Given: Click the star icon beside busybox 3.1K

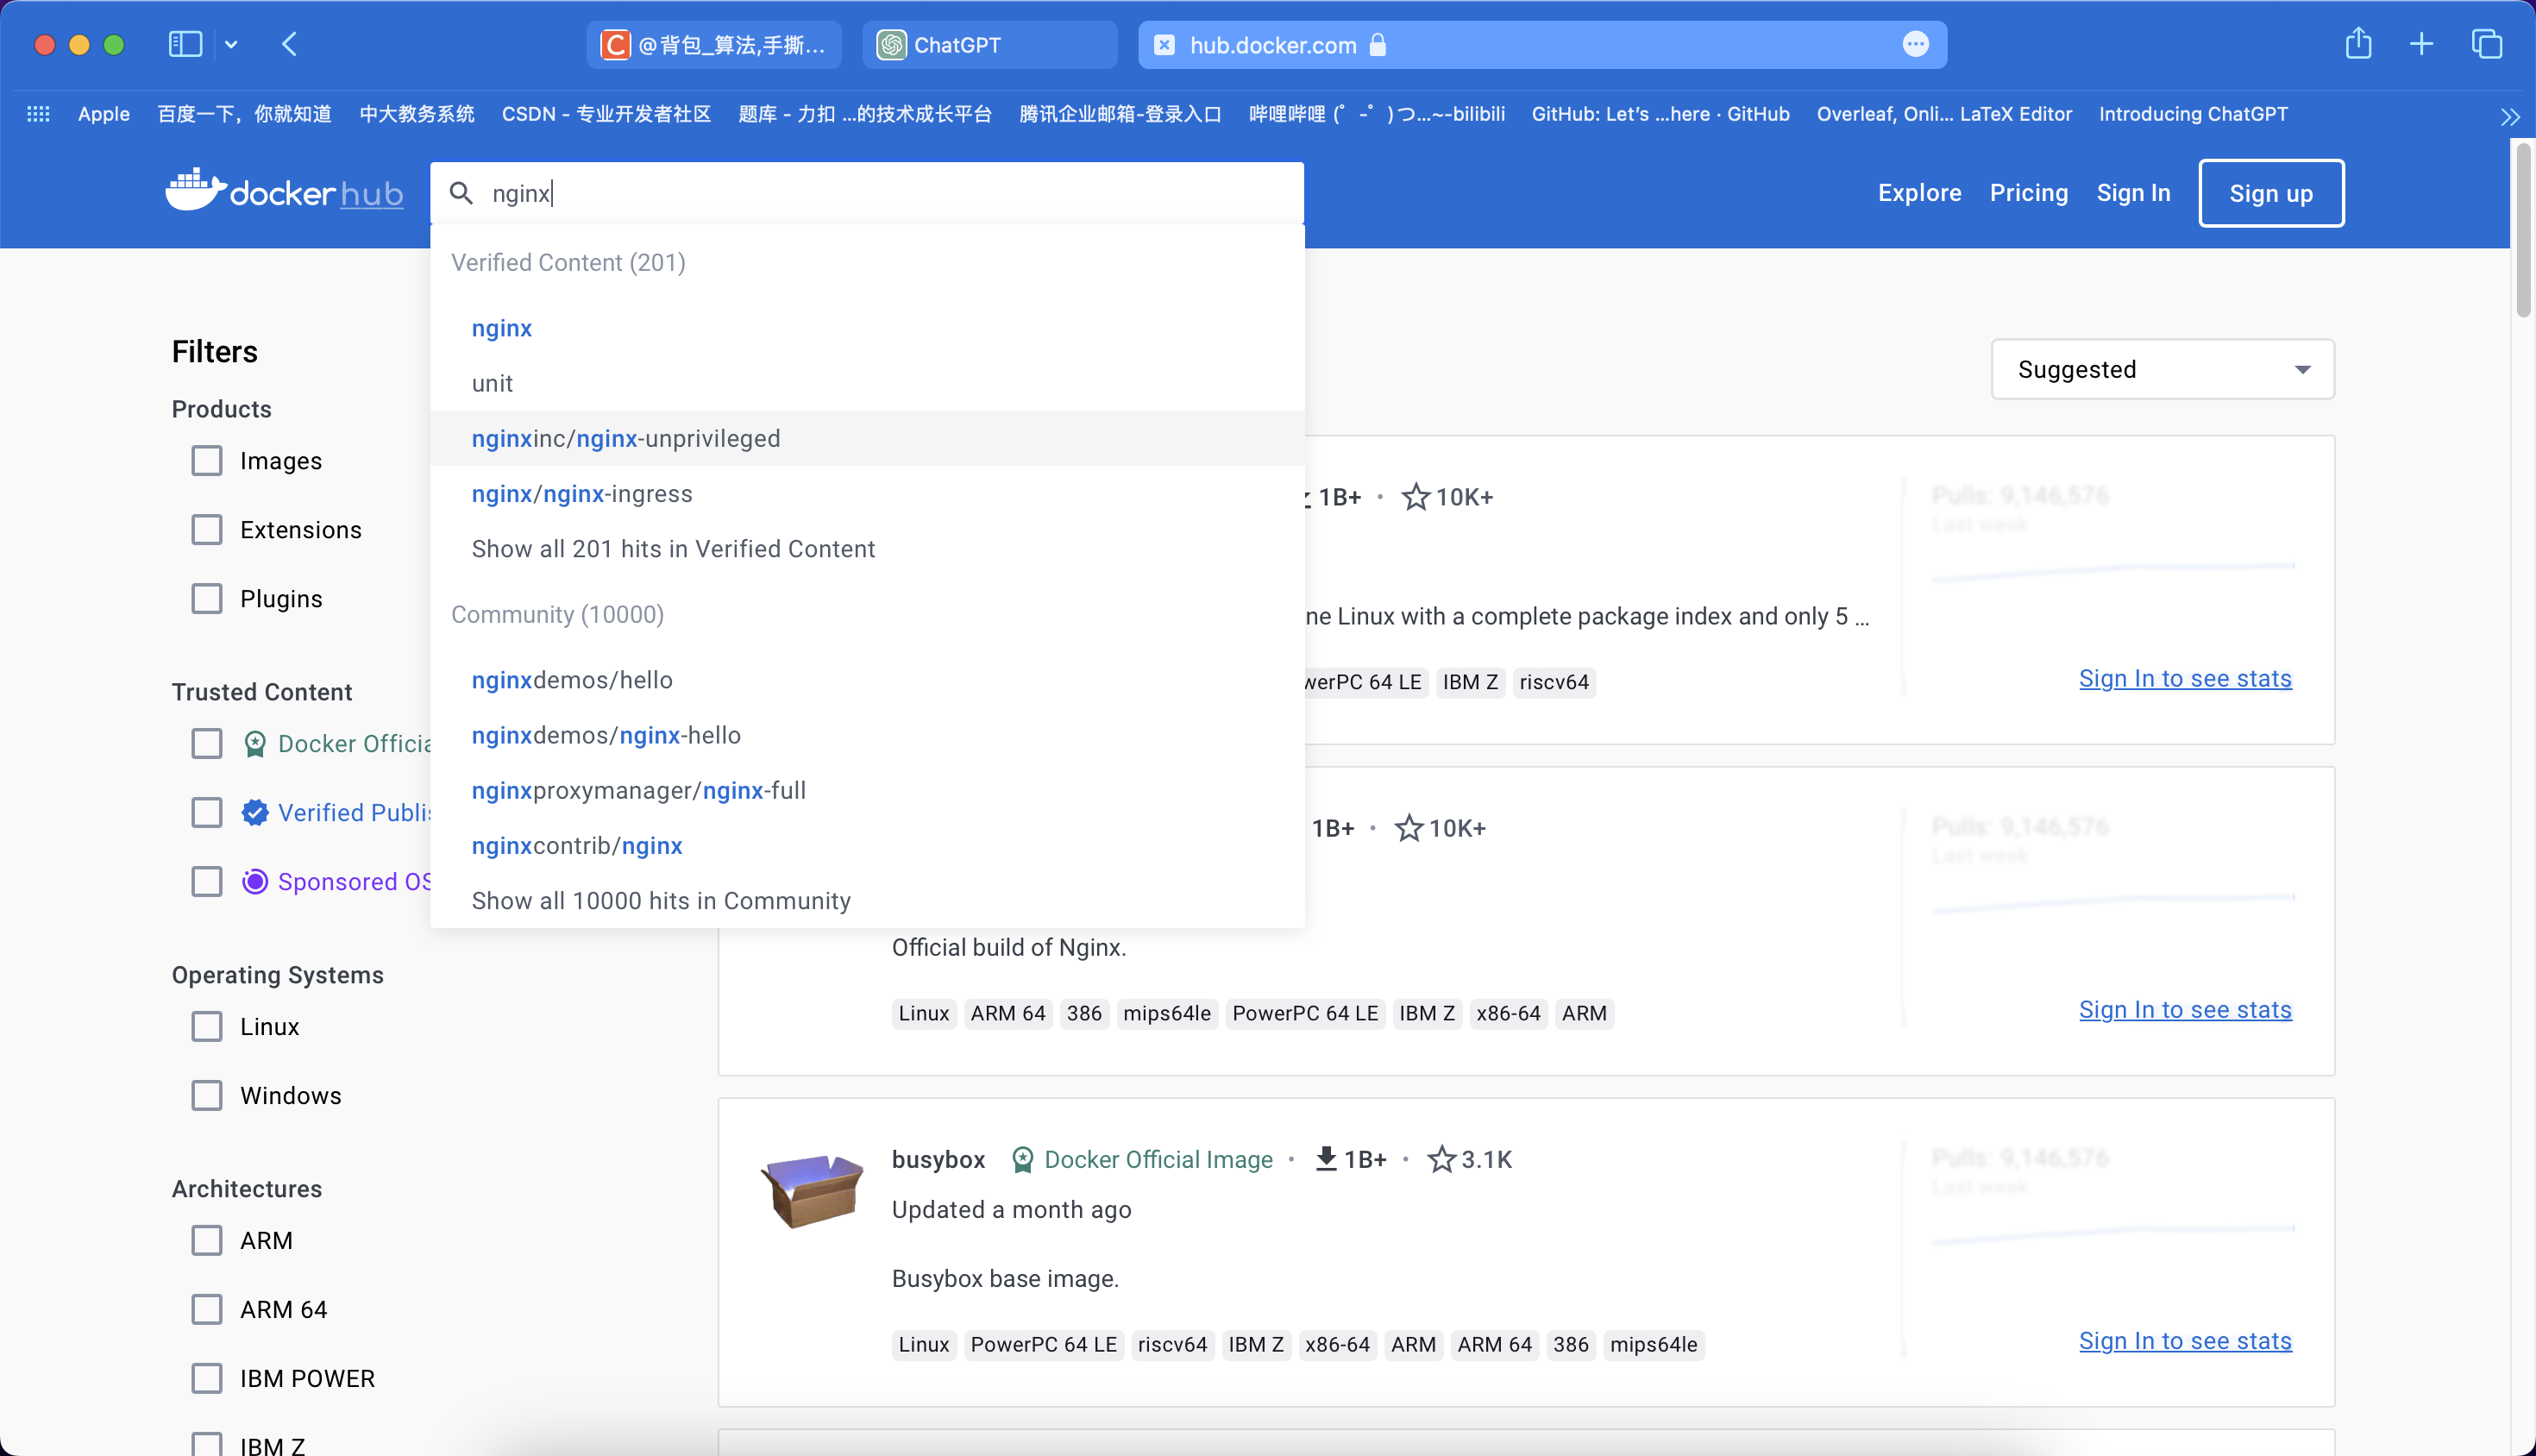Looking at the screenshot, I should click(1441, 1159).
